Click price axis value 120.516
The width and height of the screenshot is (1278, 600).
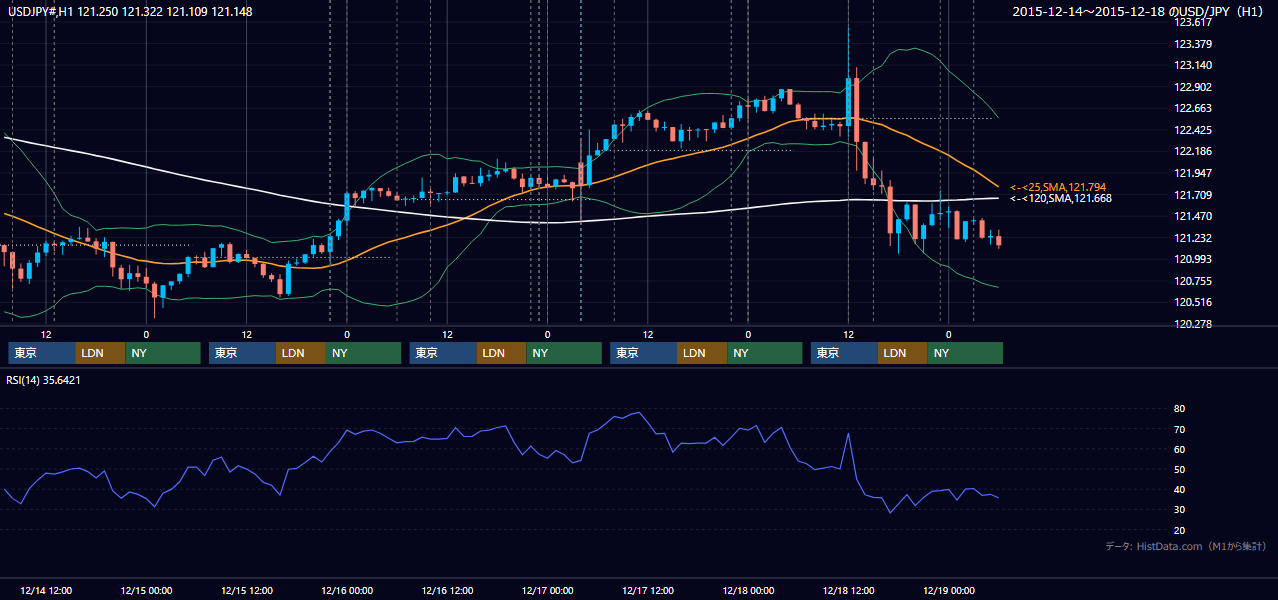(x=1192, y=302)
